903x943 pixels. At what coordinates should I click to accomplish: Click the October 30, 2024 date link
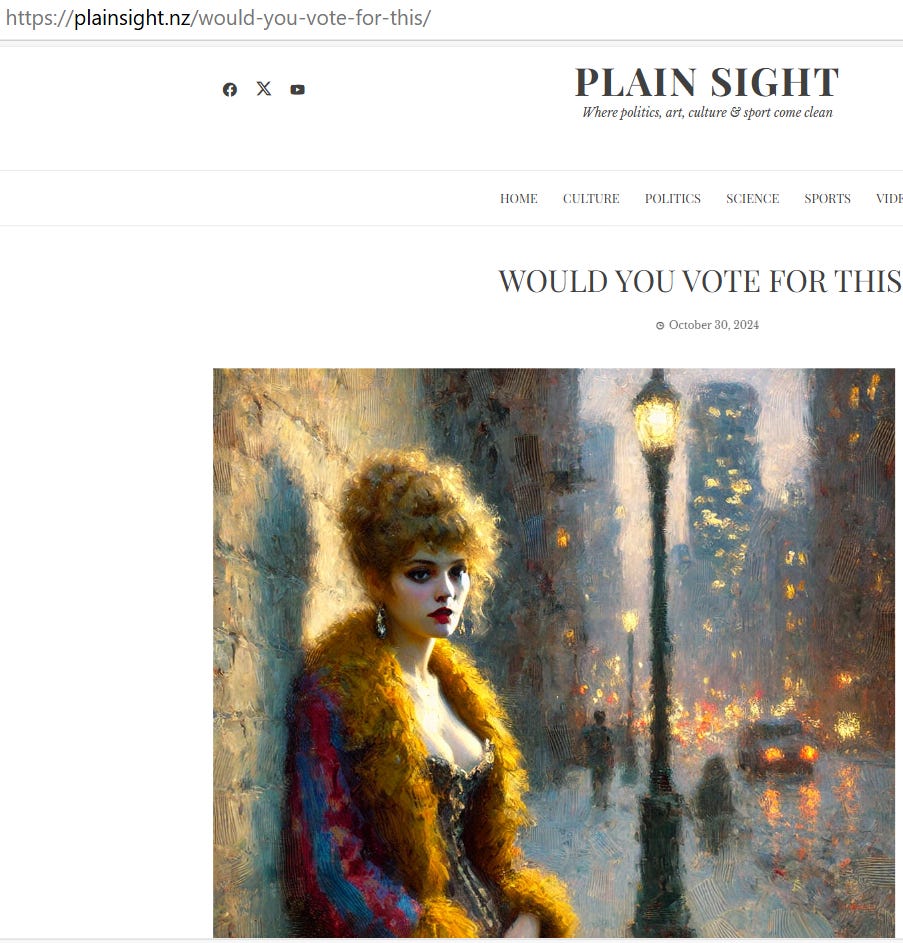point(713,325)
